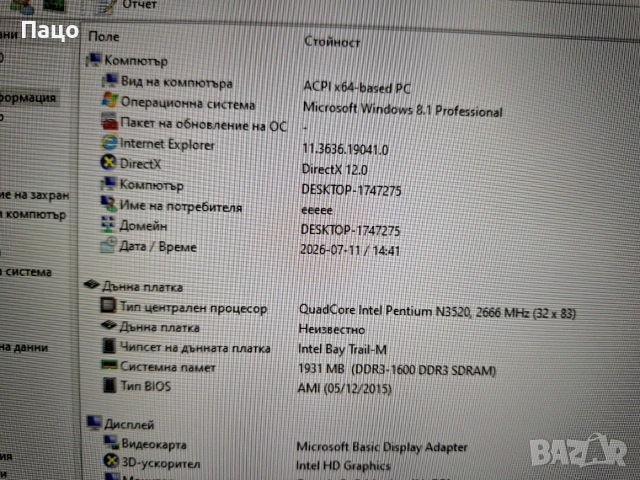This screenshot has width=640, height=480.
Task: Open the Intel Bay Trail-M chipset value
Action: [x=342, y=349]
